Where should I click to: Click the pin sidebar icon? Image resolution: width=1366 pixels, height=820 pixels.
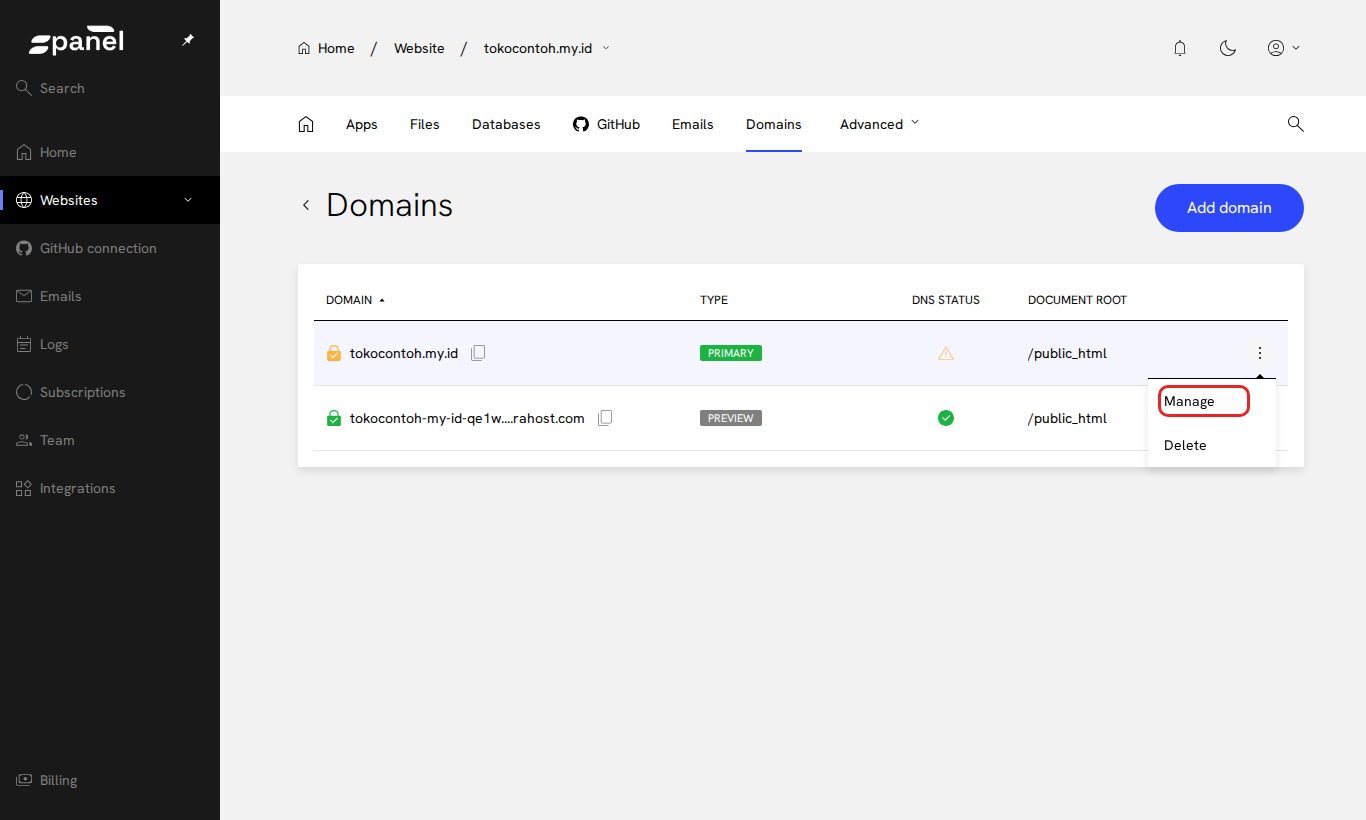(x=188, y=40)
